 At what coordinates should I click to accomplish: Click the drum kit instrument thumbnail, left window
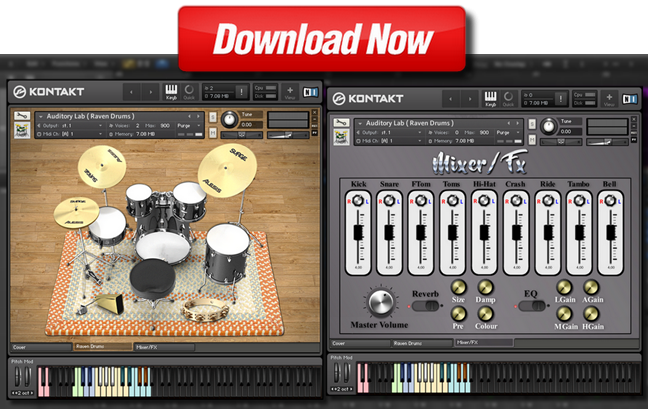[22, 131]
